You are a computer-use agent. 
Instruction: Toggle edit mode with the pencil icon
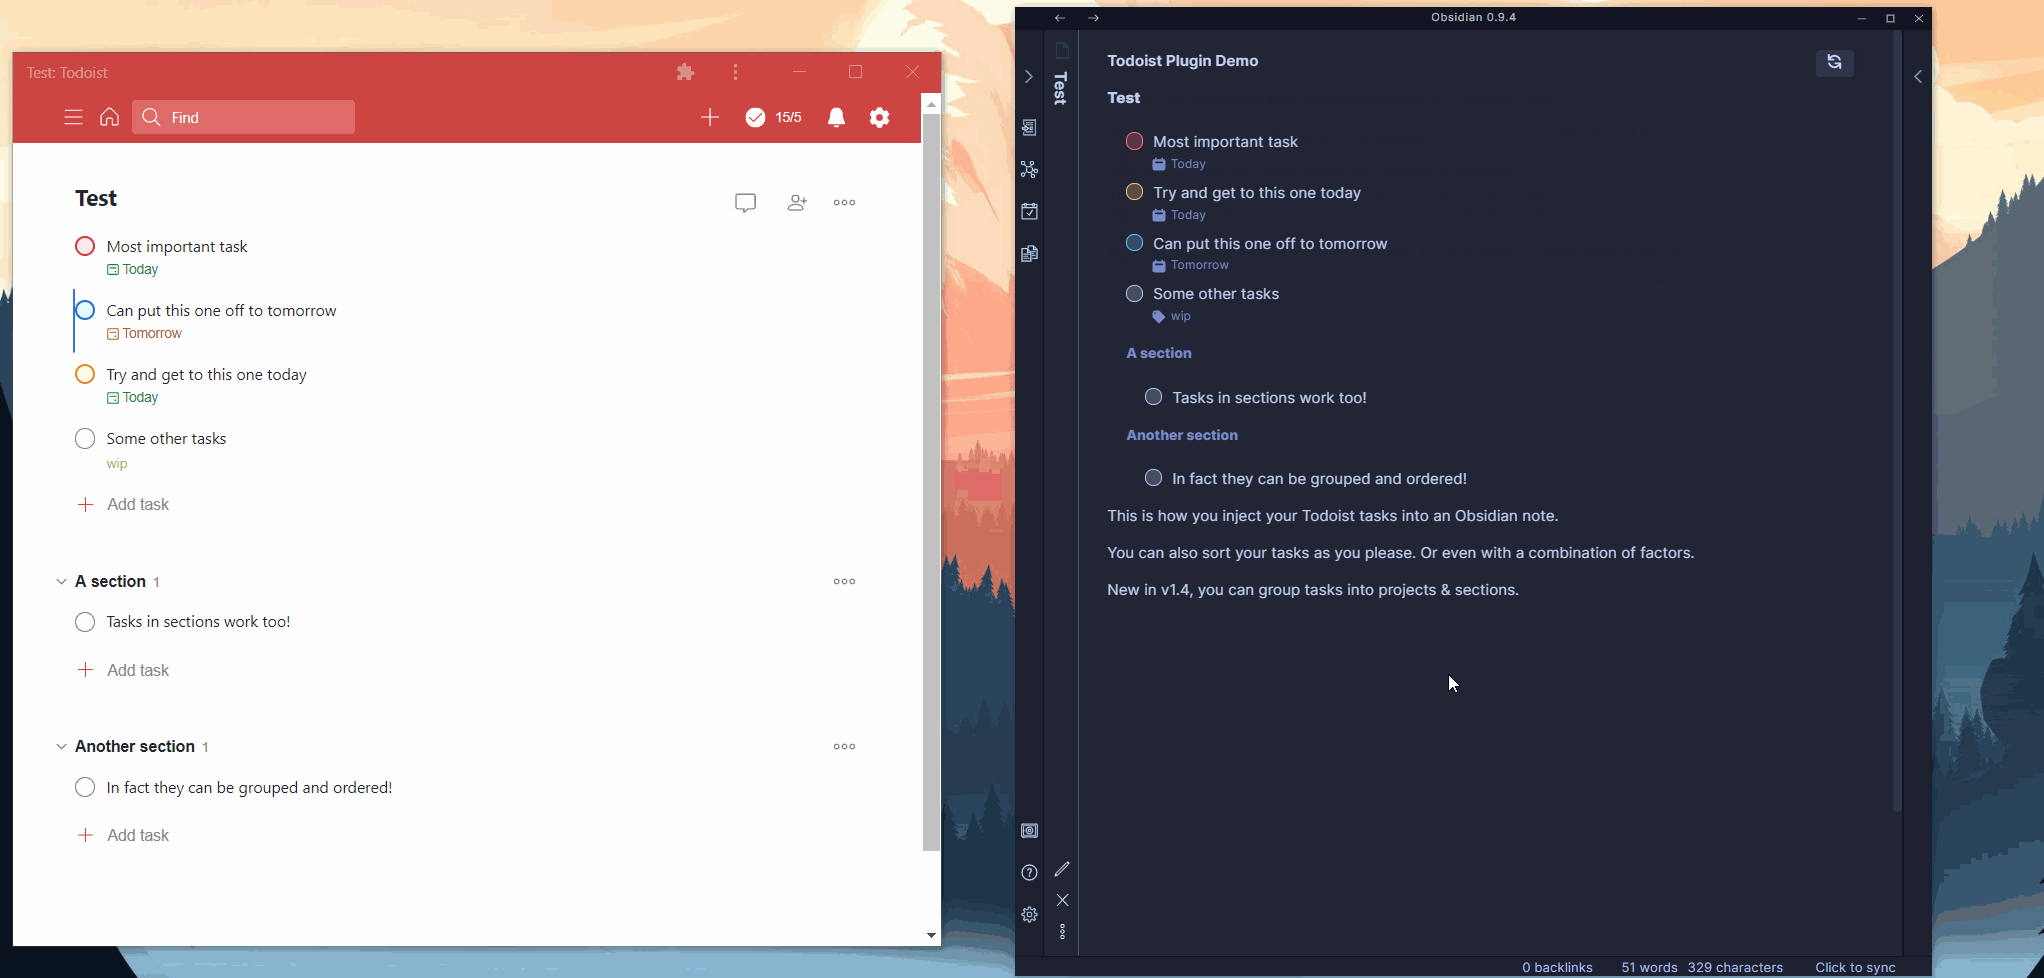coord(1063,868)
